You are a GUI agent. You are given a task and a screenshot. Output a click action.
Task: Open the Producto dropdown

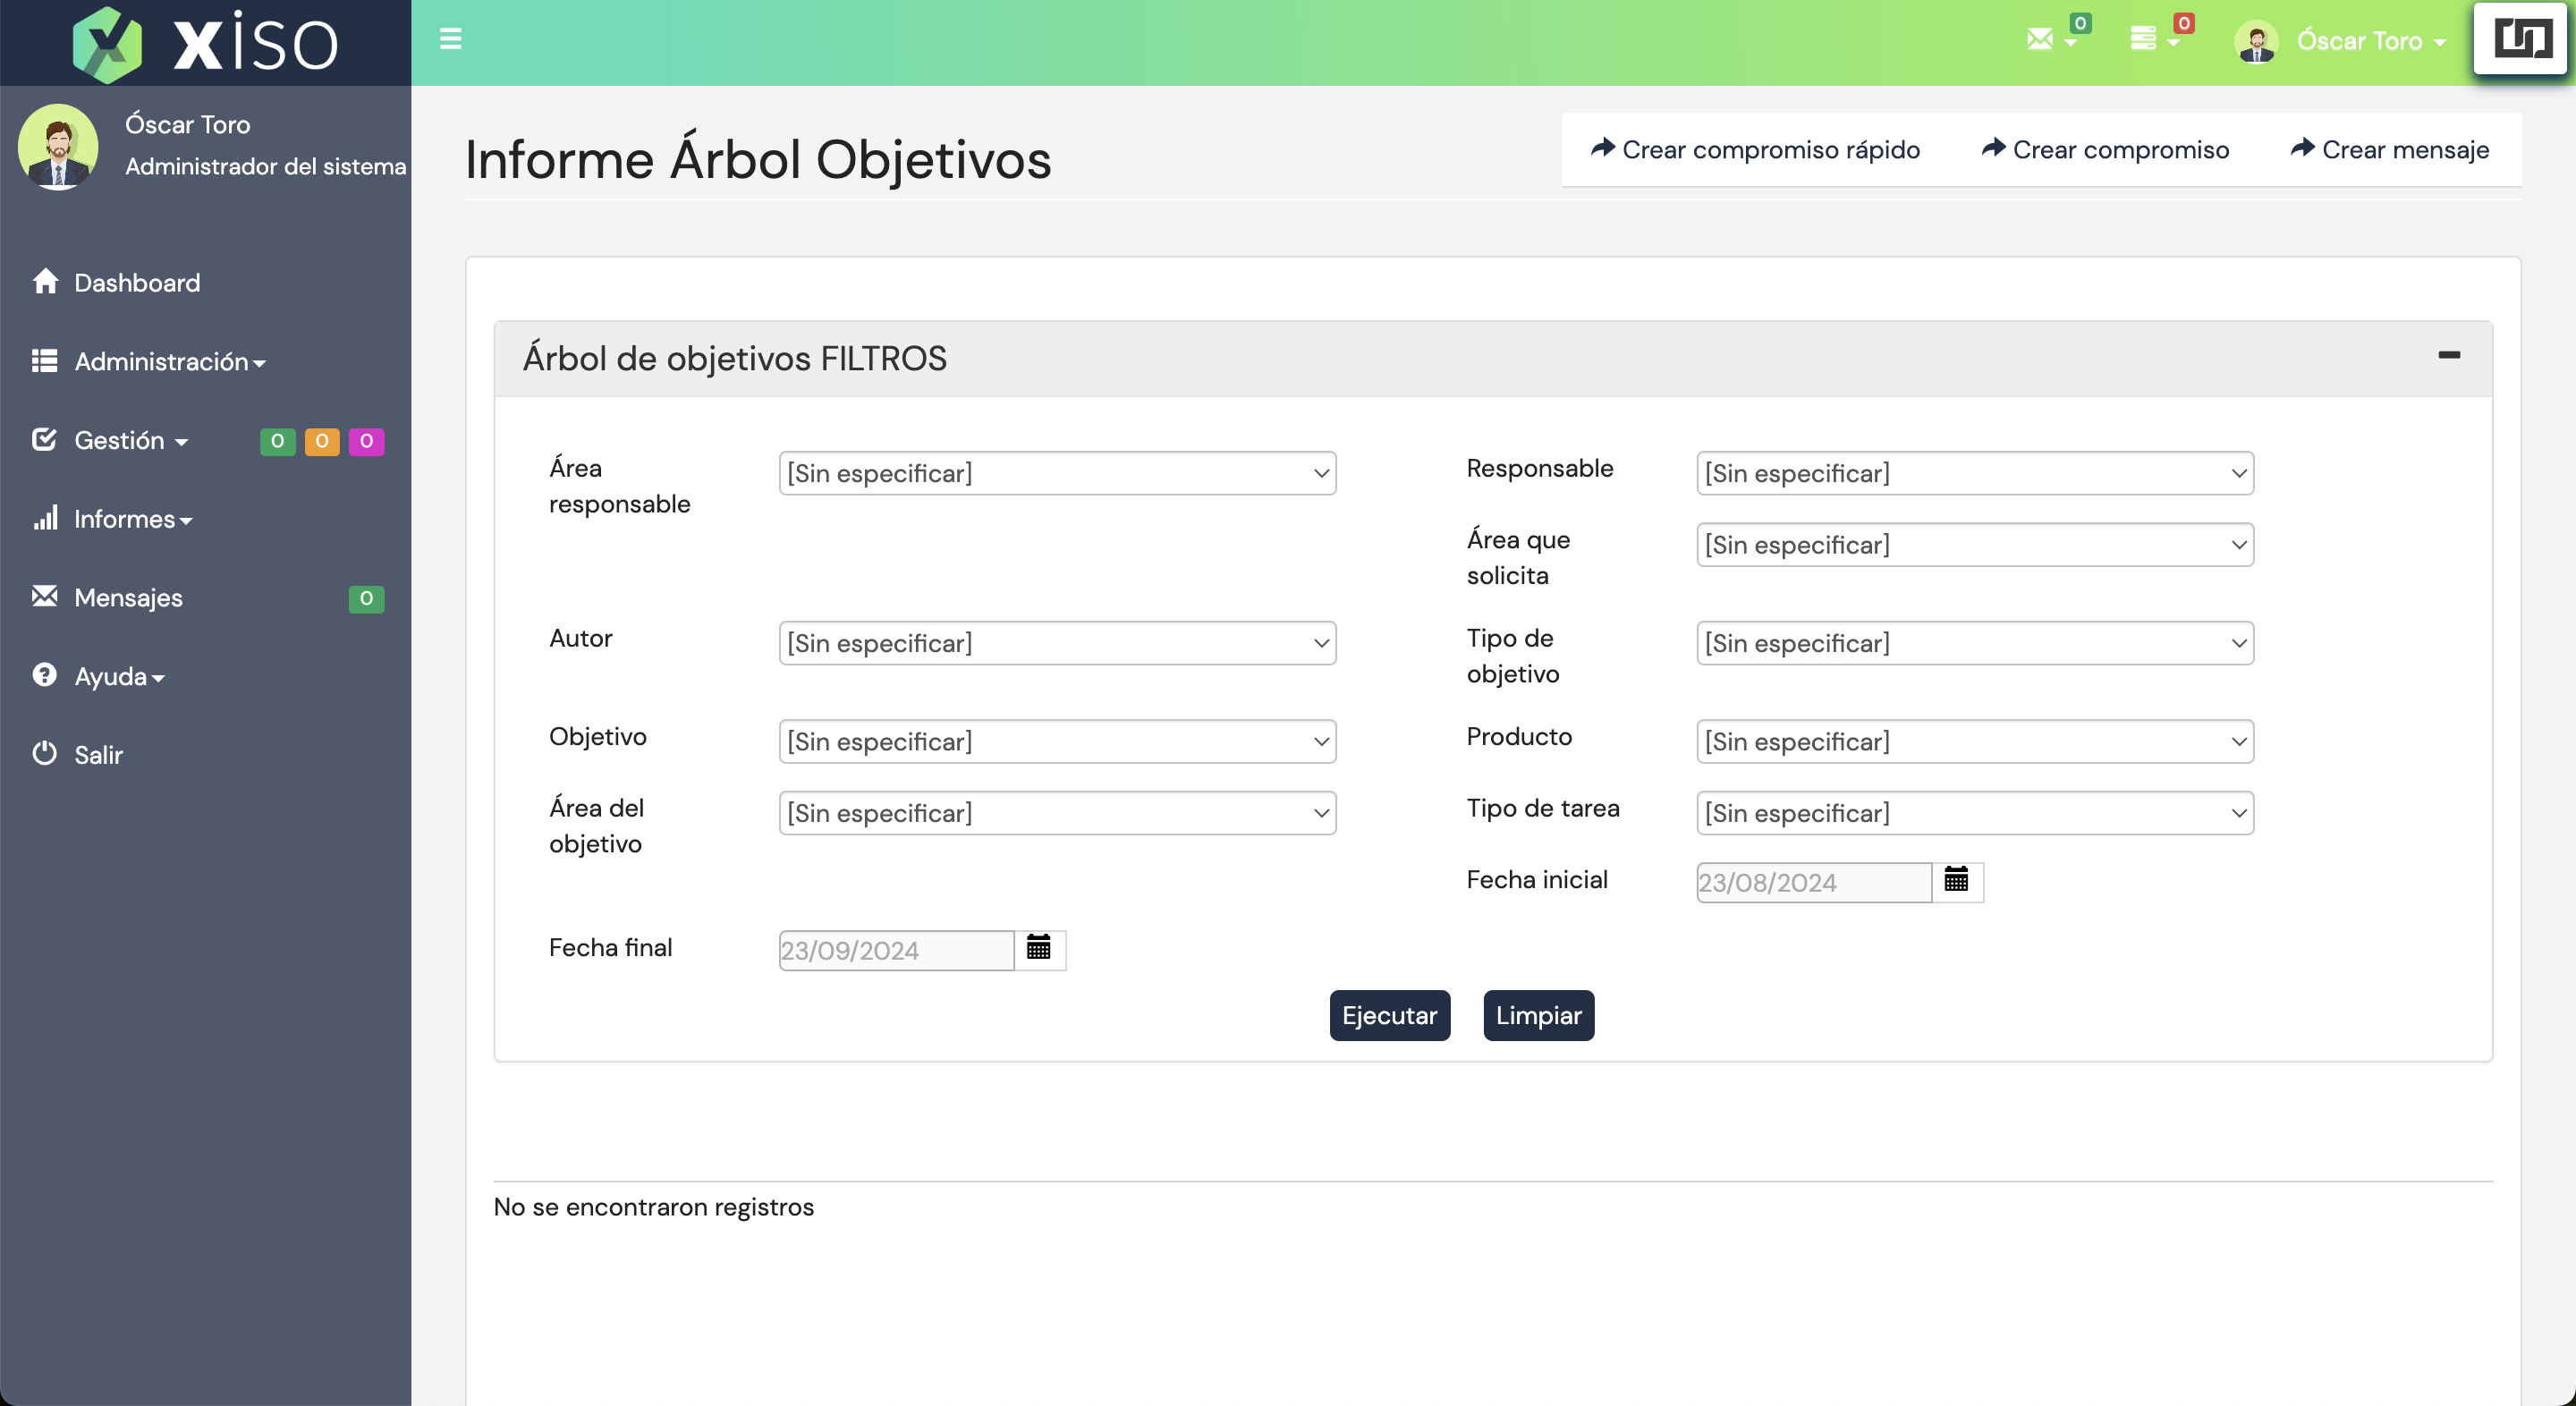click(x=1974, y=741)
